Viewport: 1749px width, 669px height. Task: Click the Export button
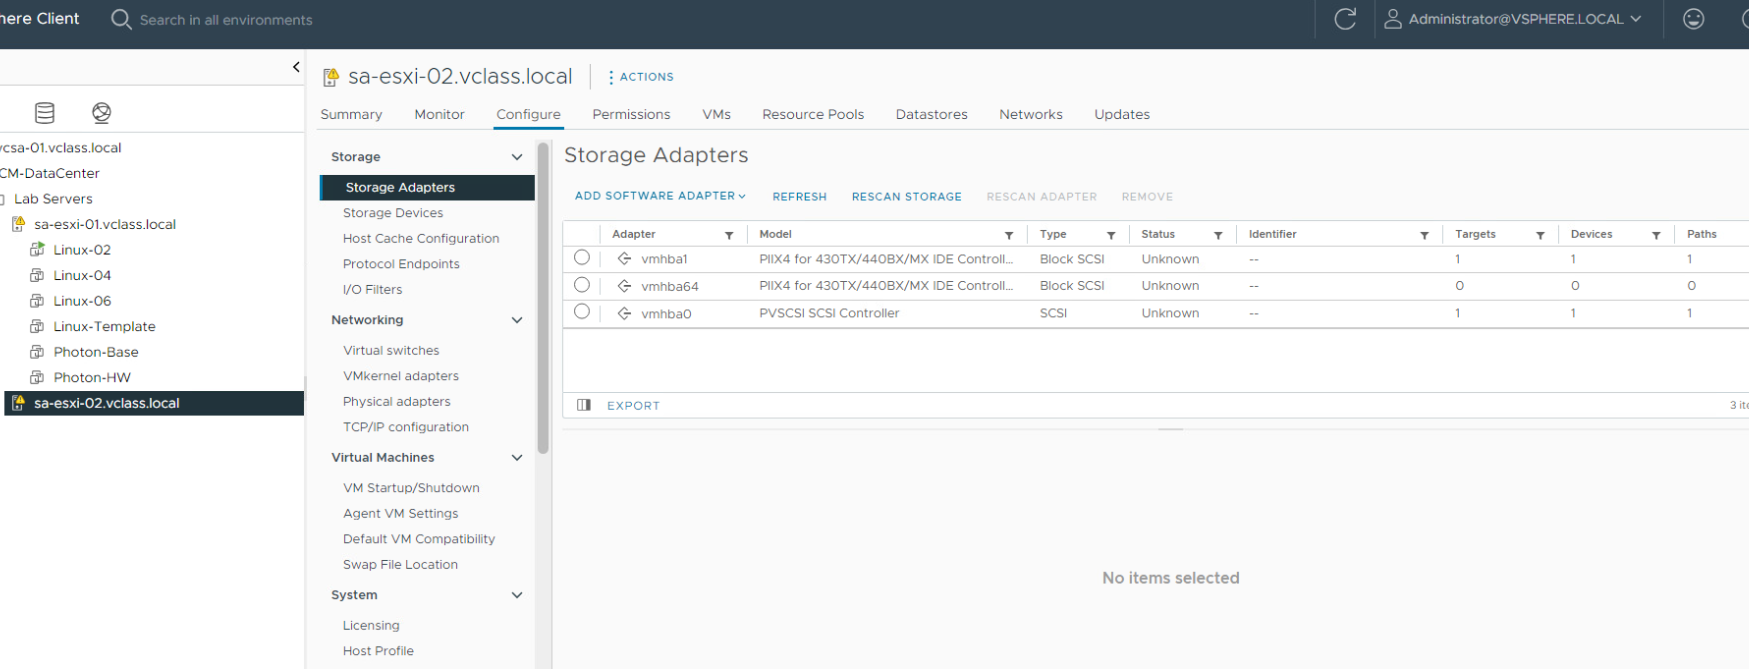633,406
